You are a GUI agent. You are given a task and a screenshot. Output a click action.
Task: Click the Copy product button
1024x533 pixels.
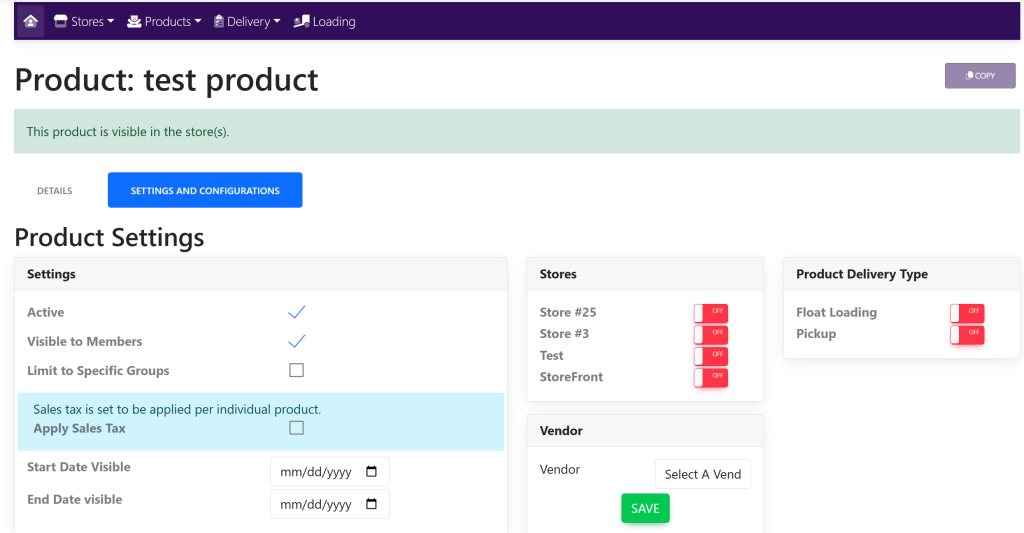pos(979,76)
